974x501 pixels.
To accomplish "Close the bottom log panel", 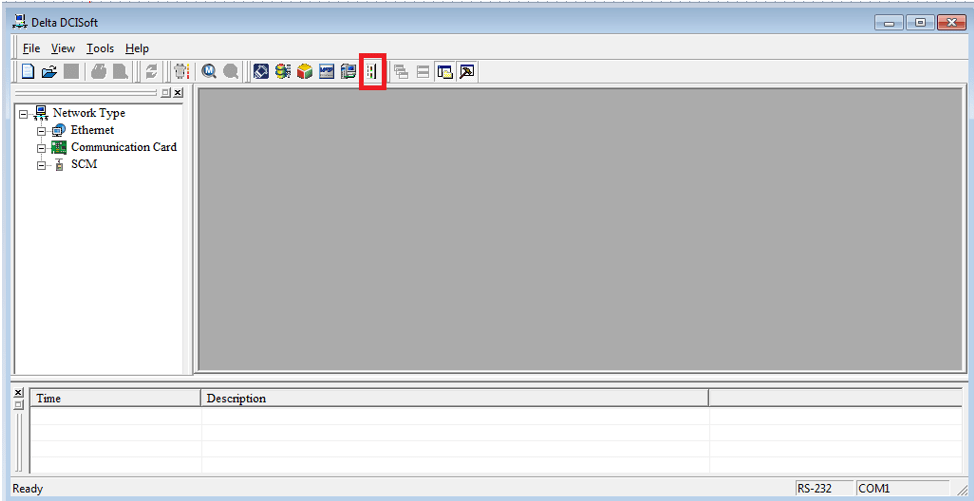I will coord(18,392).
